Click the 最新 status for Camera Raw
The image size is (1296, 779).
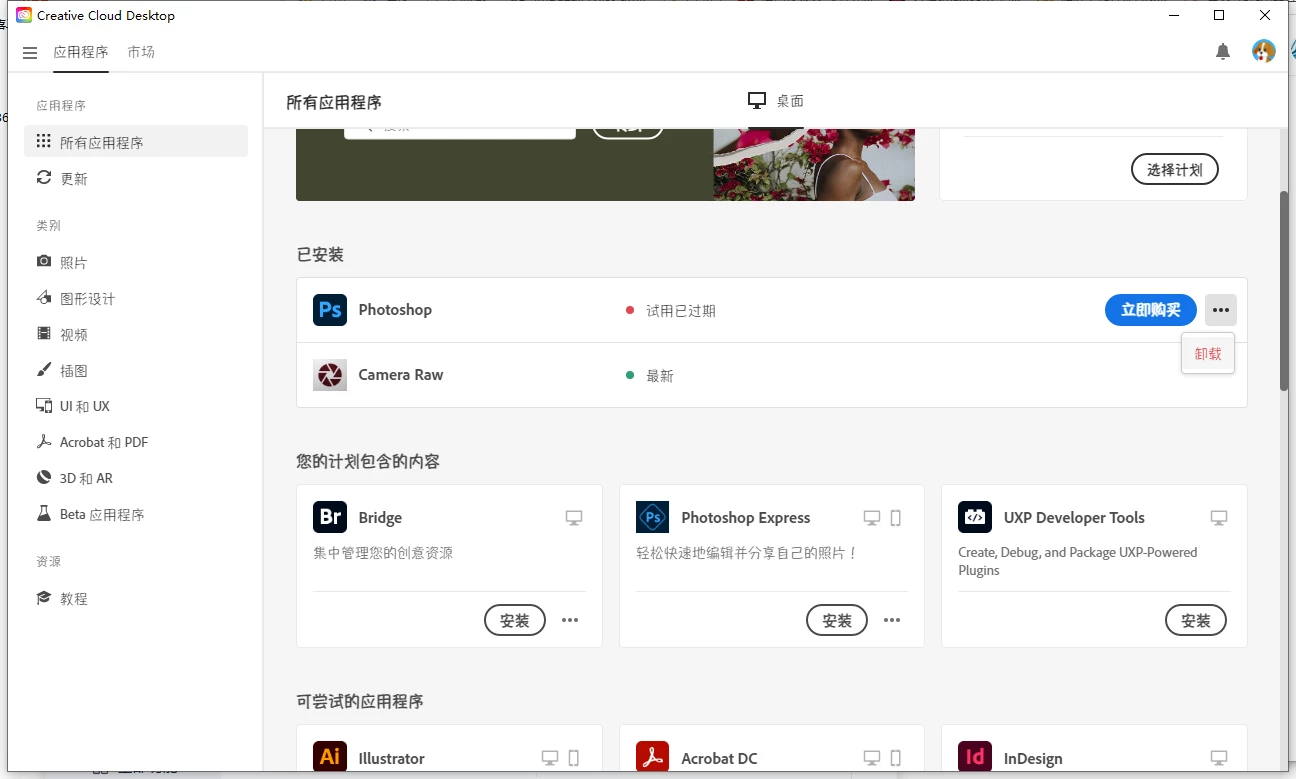coord(660,376)
